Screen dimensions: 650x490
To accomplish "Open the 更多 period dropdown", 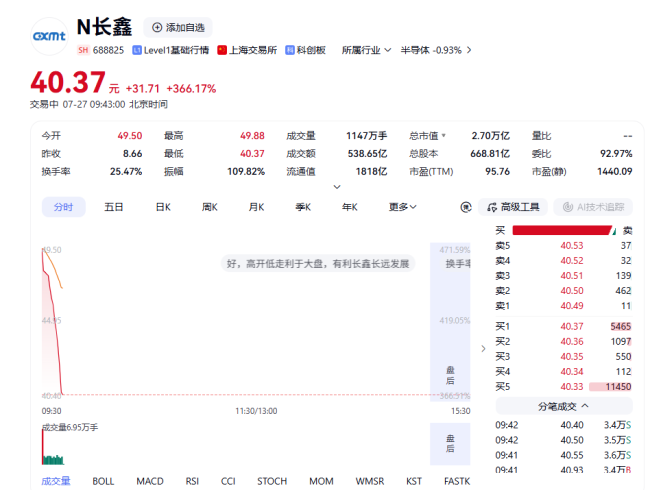I will pyautogui.click(x=402, y=207).
